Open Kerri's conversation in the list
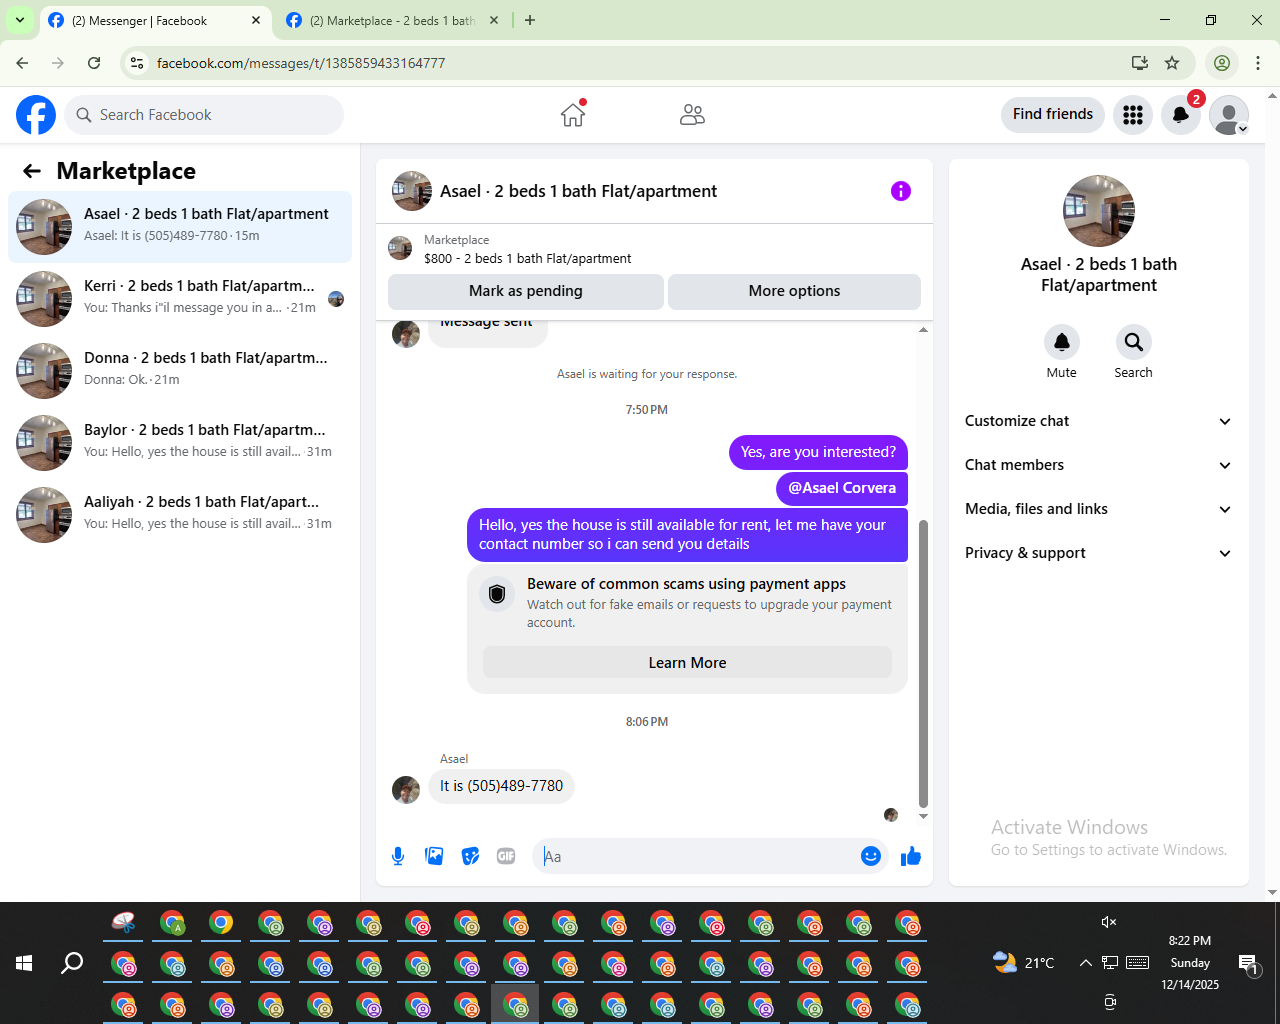Image resolution: width=1280 pixels, height=1024 pixels. click(180, 299)
